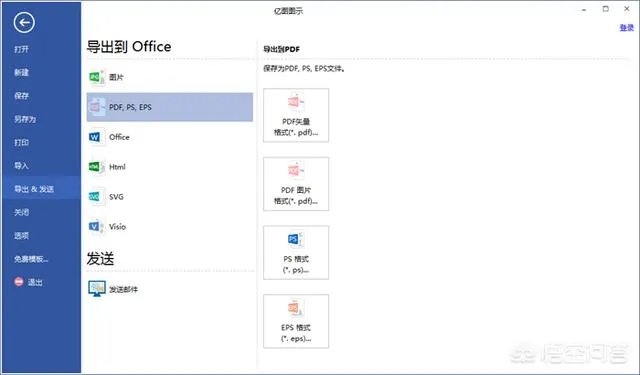Click the PDF 图片格式 tile icon
The width and height of the screenshot is (640, 375).
296,171
